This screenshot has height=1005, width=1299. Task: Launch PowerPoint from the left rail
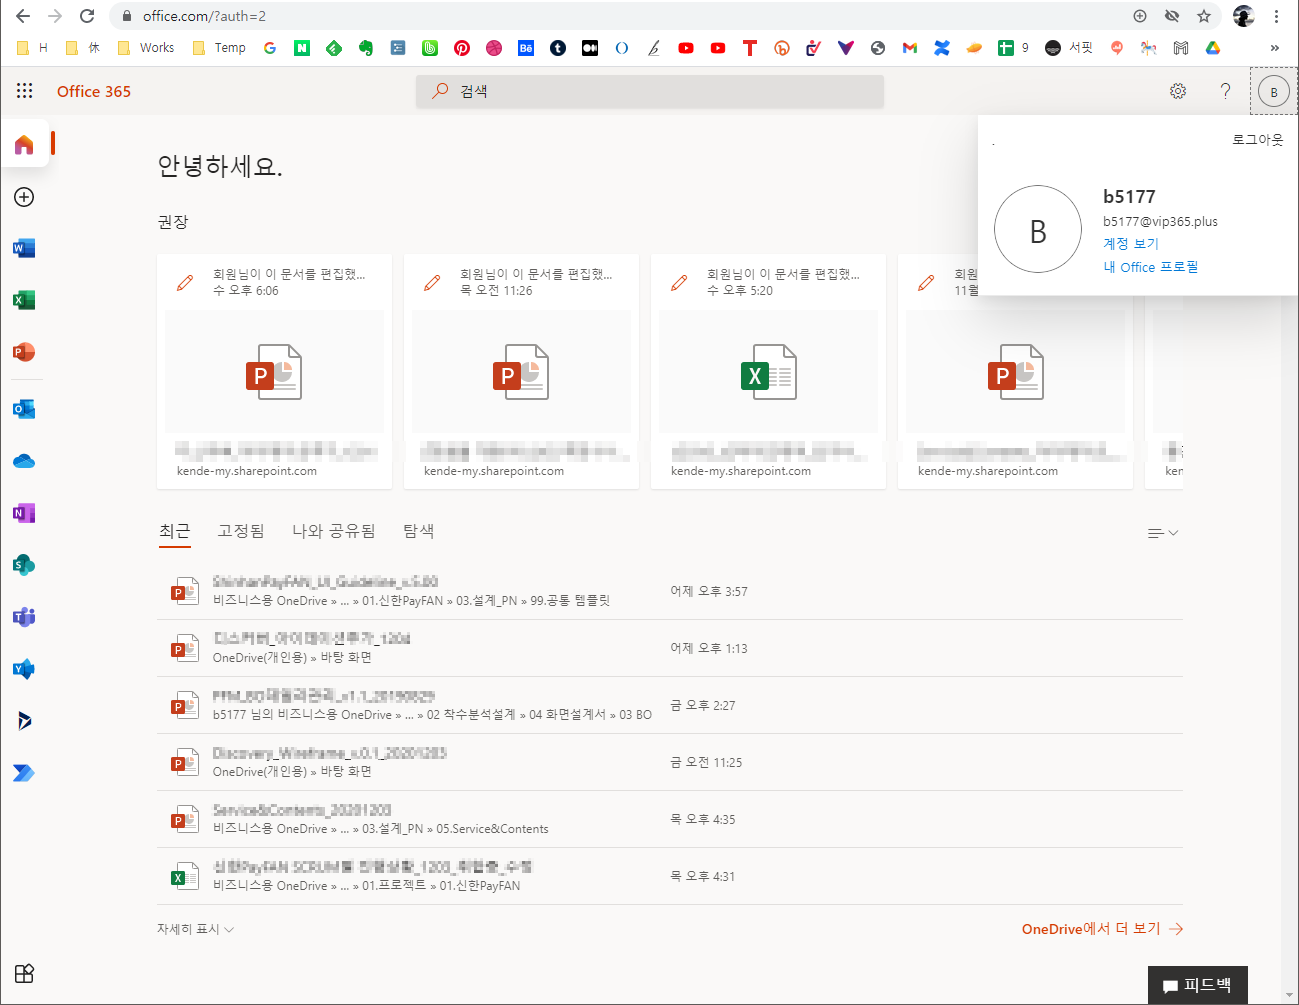pyautogui.click(x=24, y=352)
